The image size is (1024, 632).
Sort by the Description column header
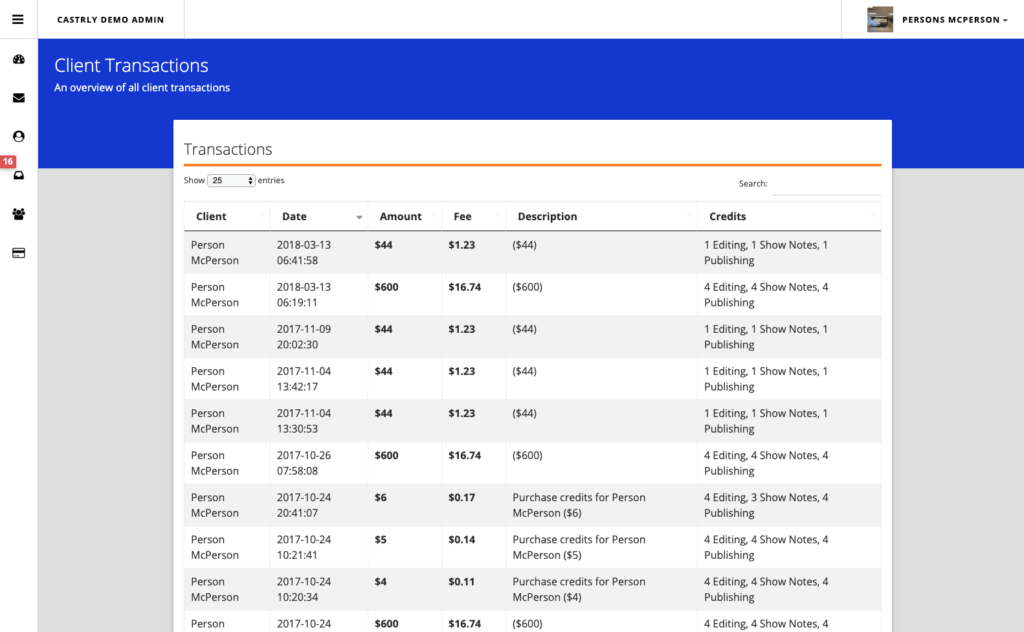[601, 216]
